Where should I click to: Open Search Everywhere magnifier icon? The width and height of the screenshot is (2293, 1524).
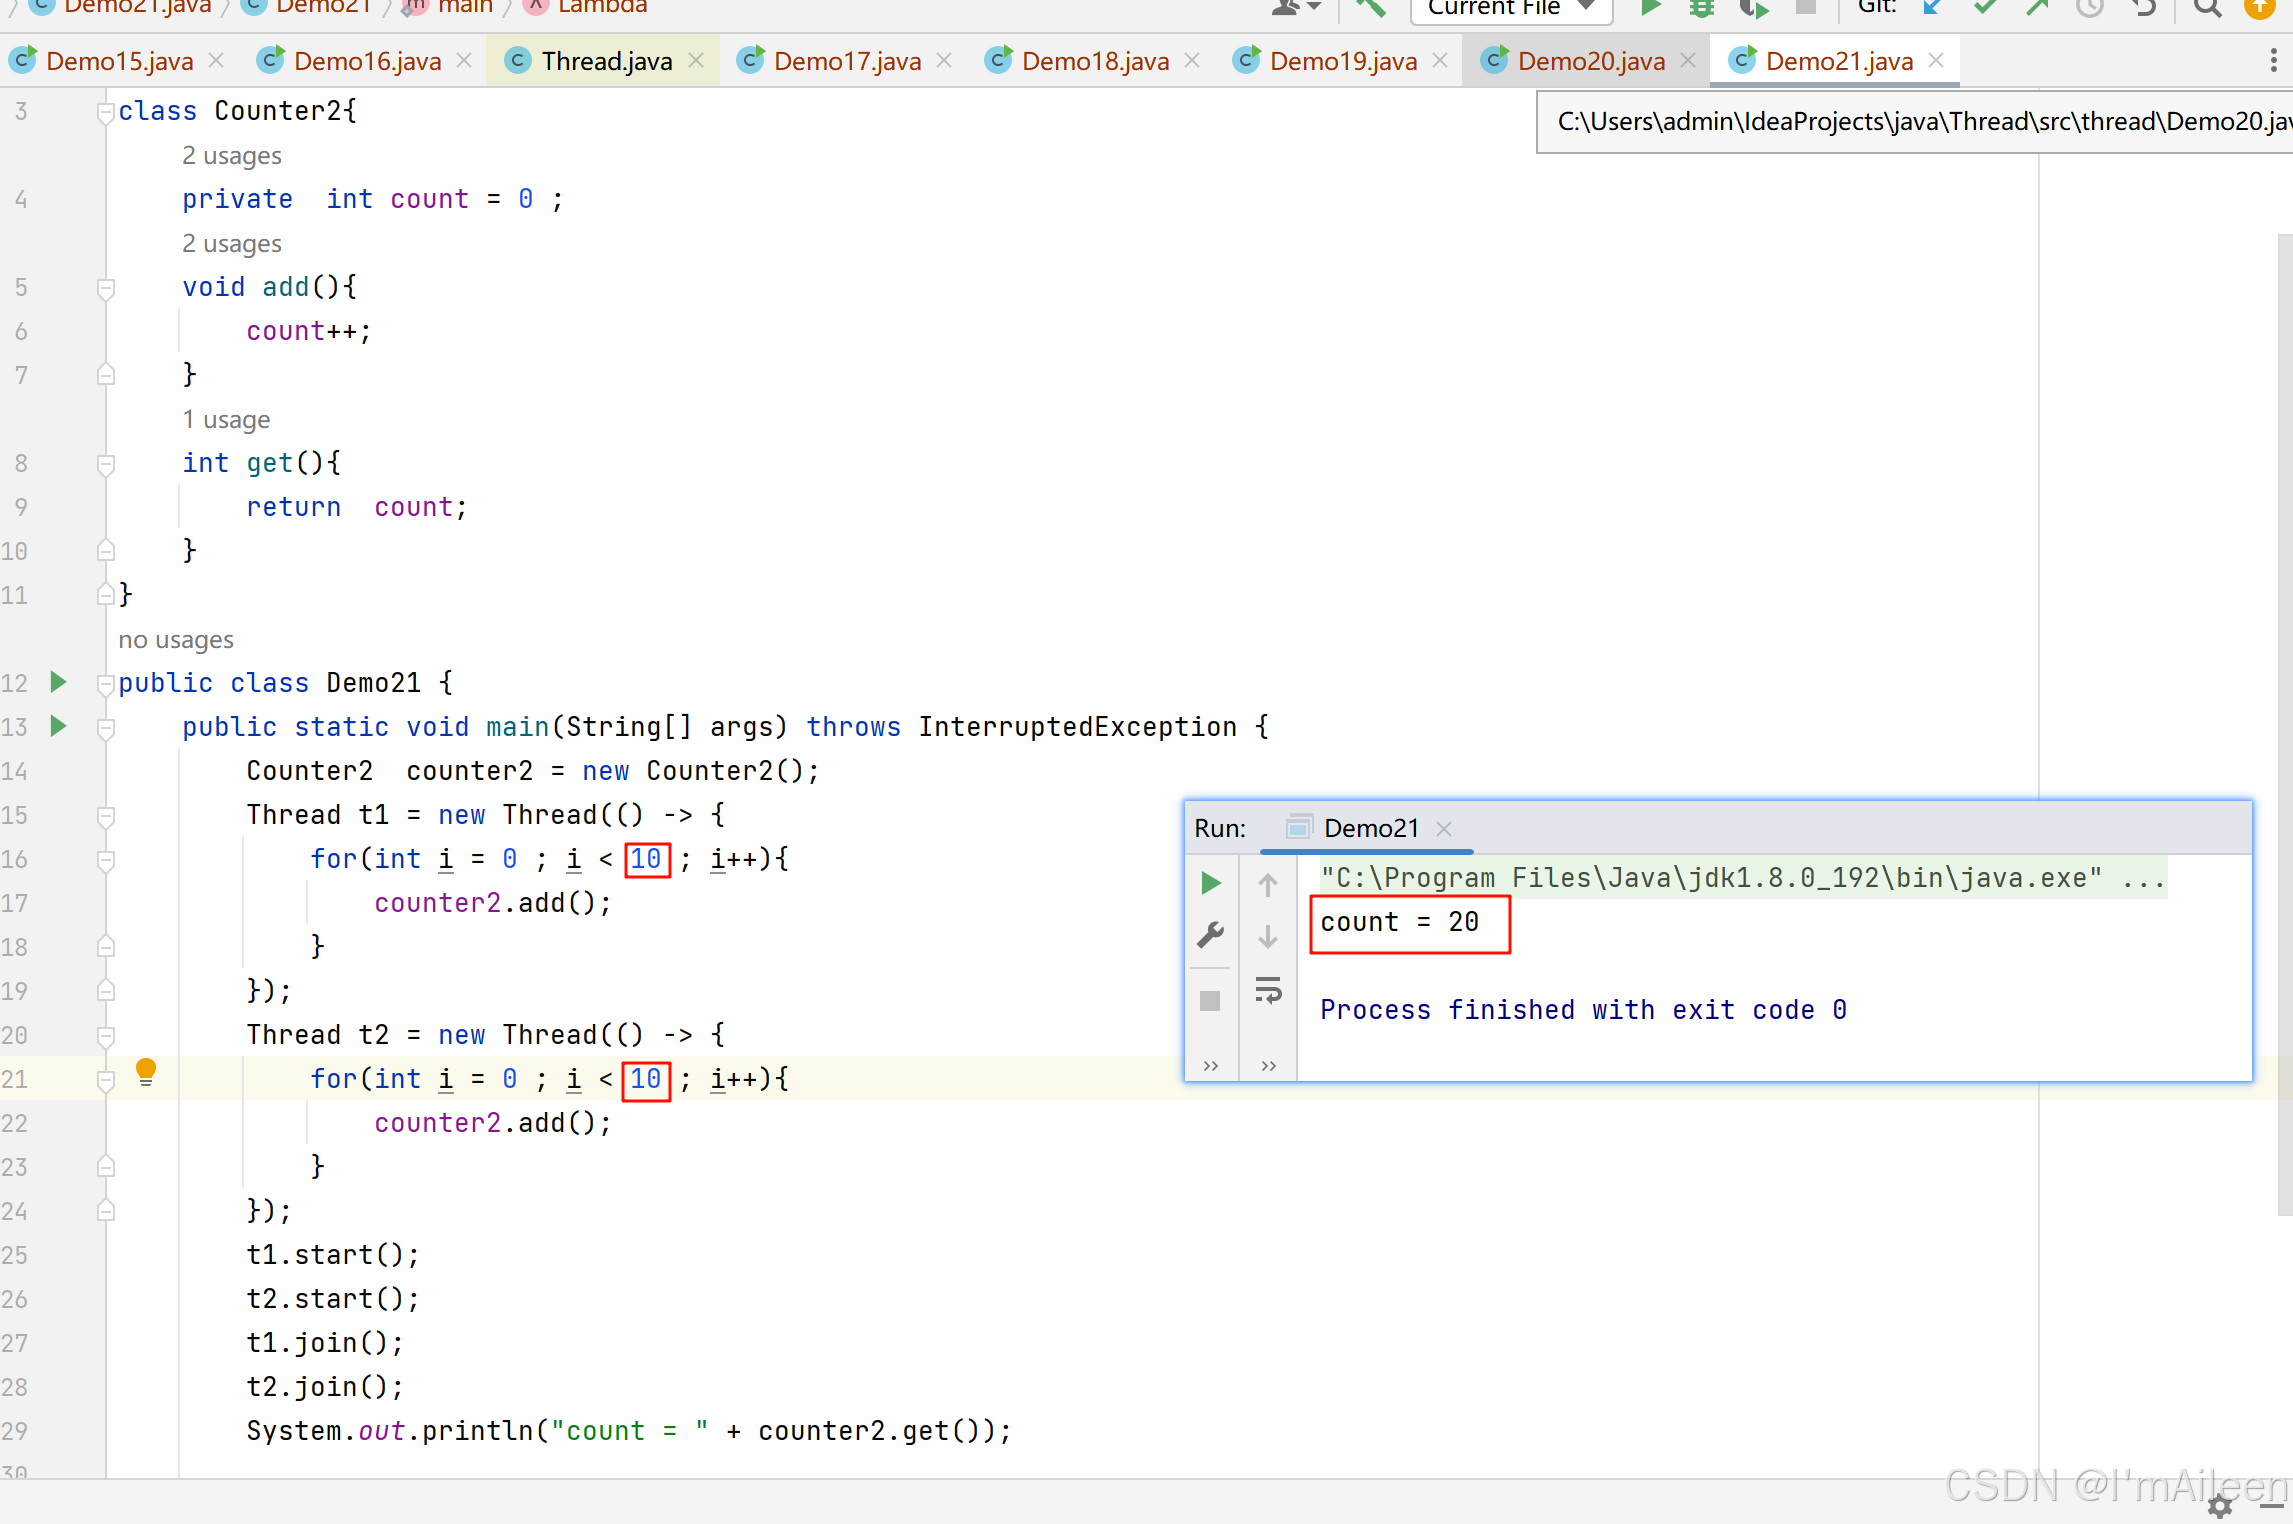[2207, 8]
